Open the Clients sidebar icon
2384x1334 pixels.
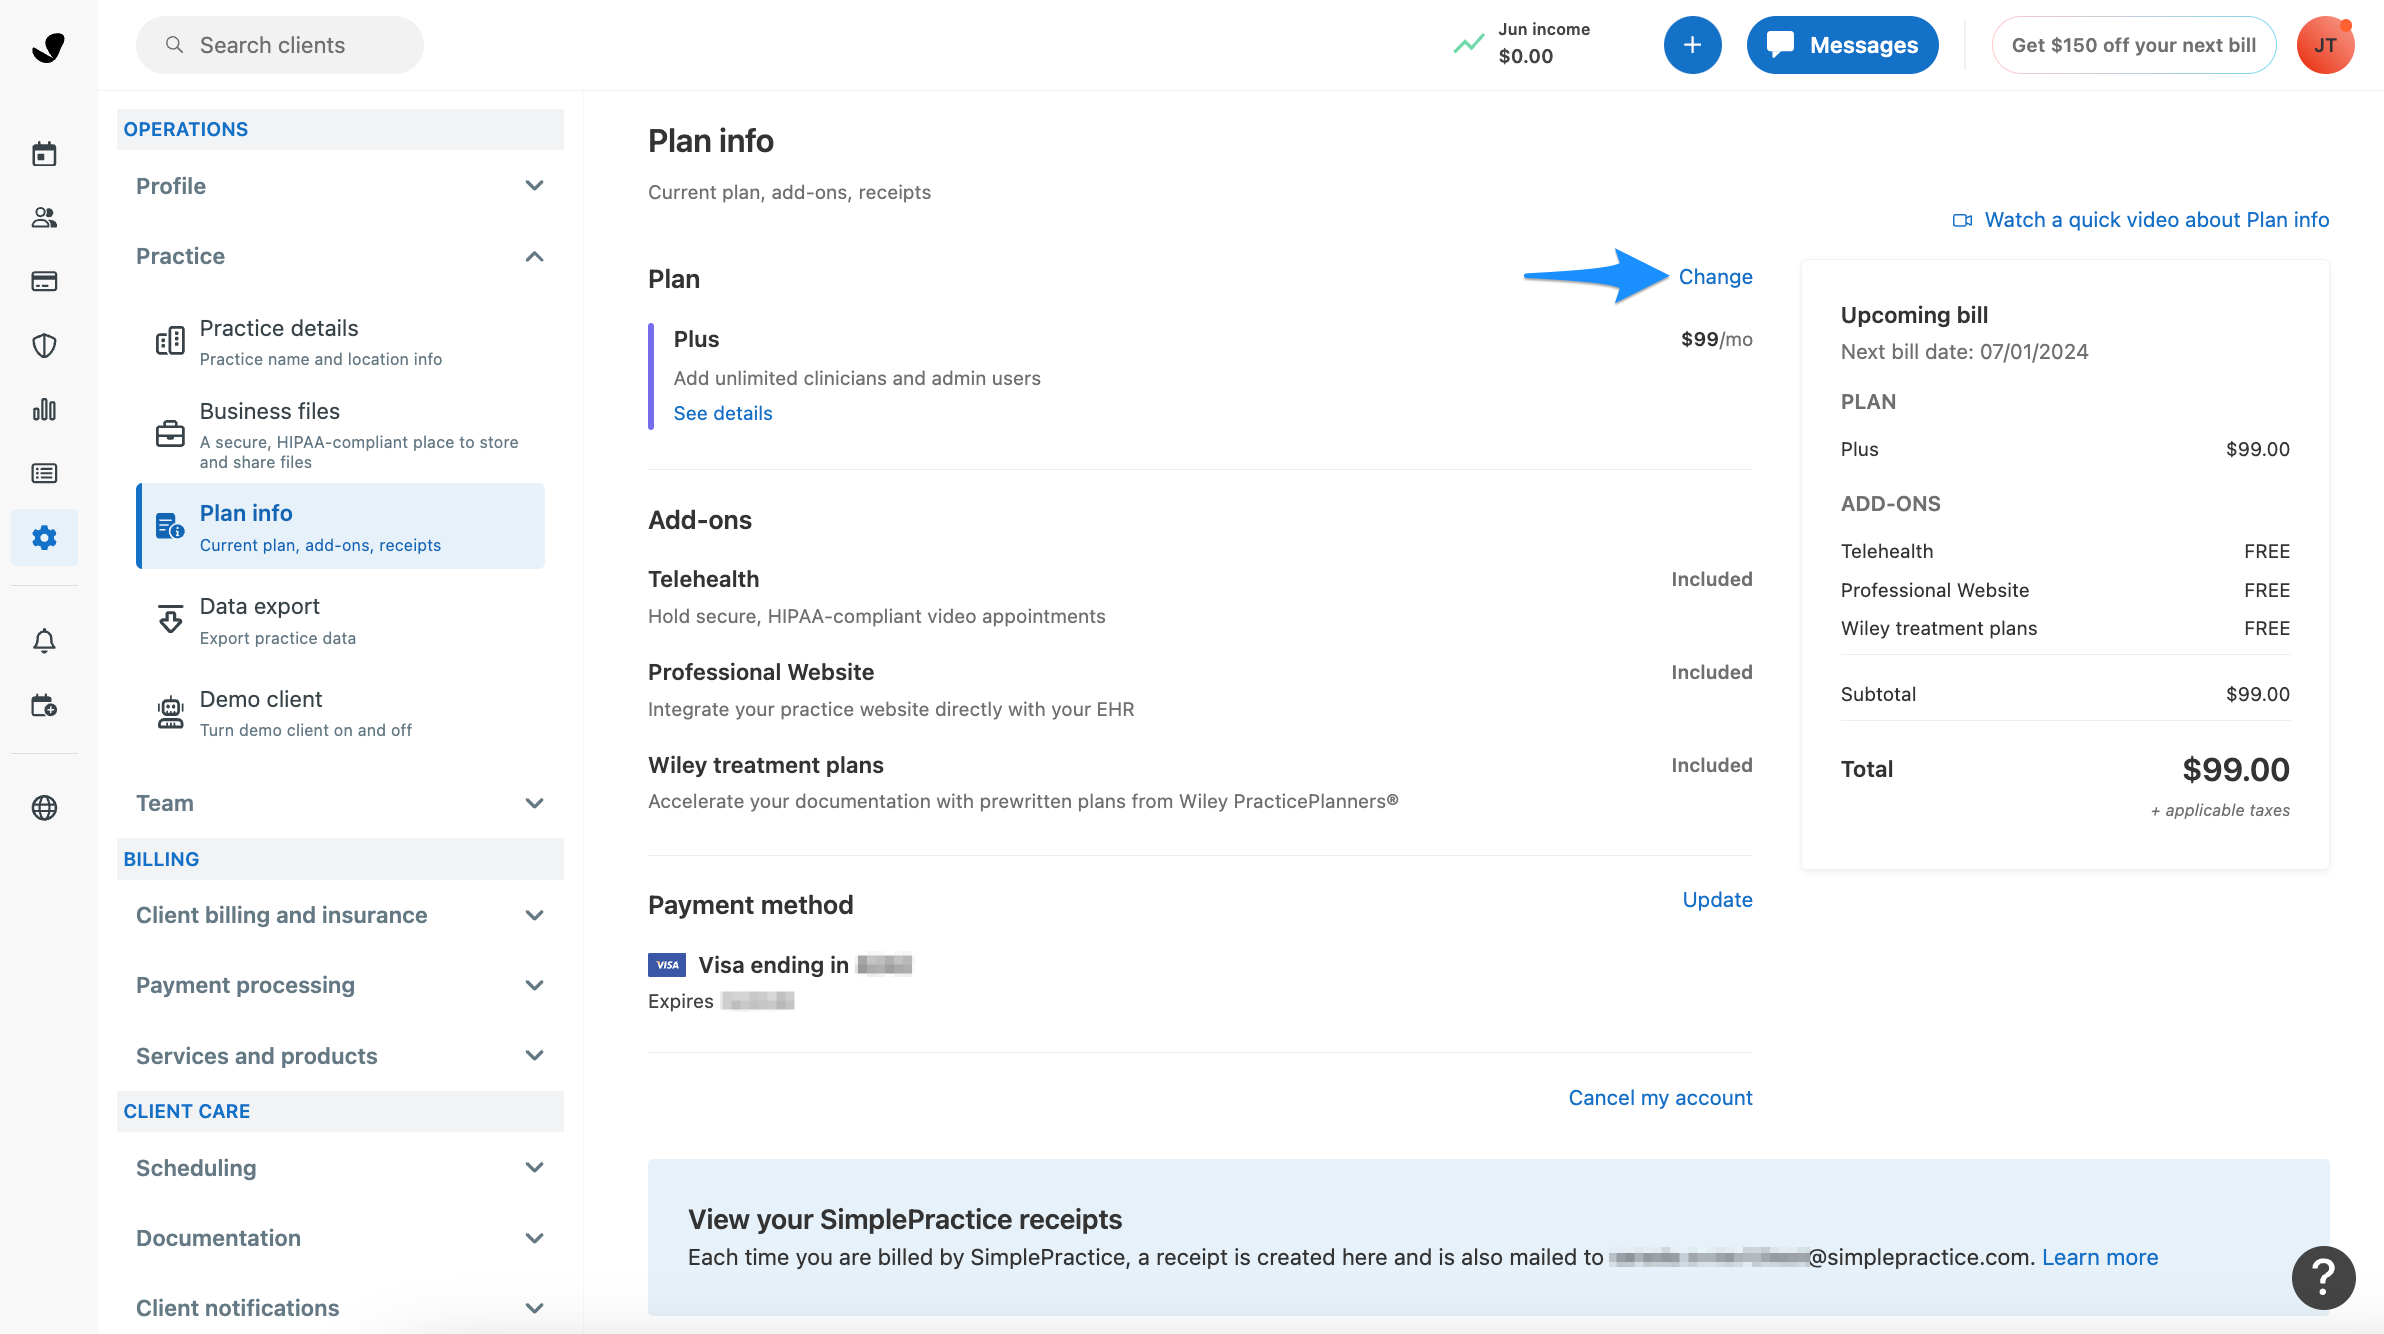(x=44, y=217)
